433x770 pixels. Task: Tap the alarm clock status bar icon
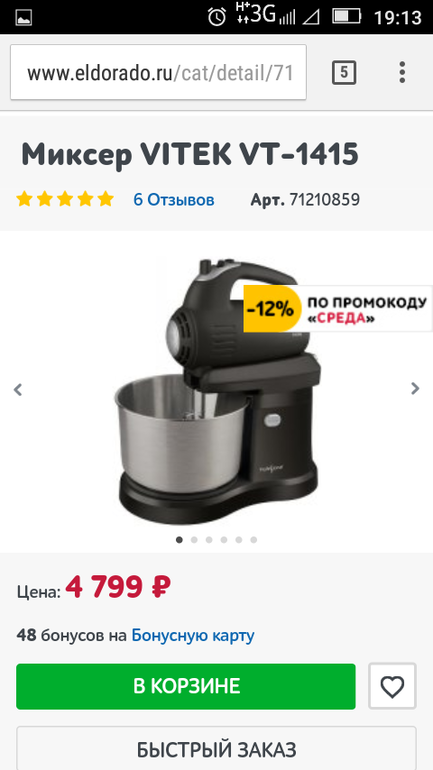[x=216, y=17]
